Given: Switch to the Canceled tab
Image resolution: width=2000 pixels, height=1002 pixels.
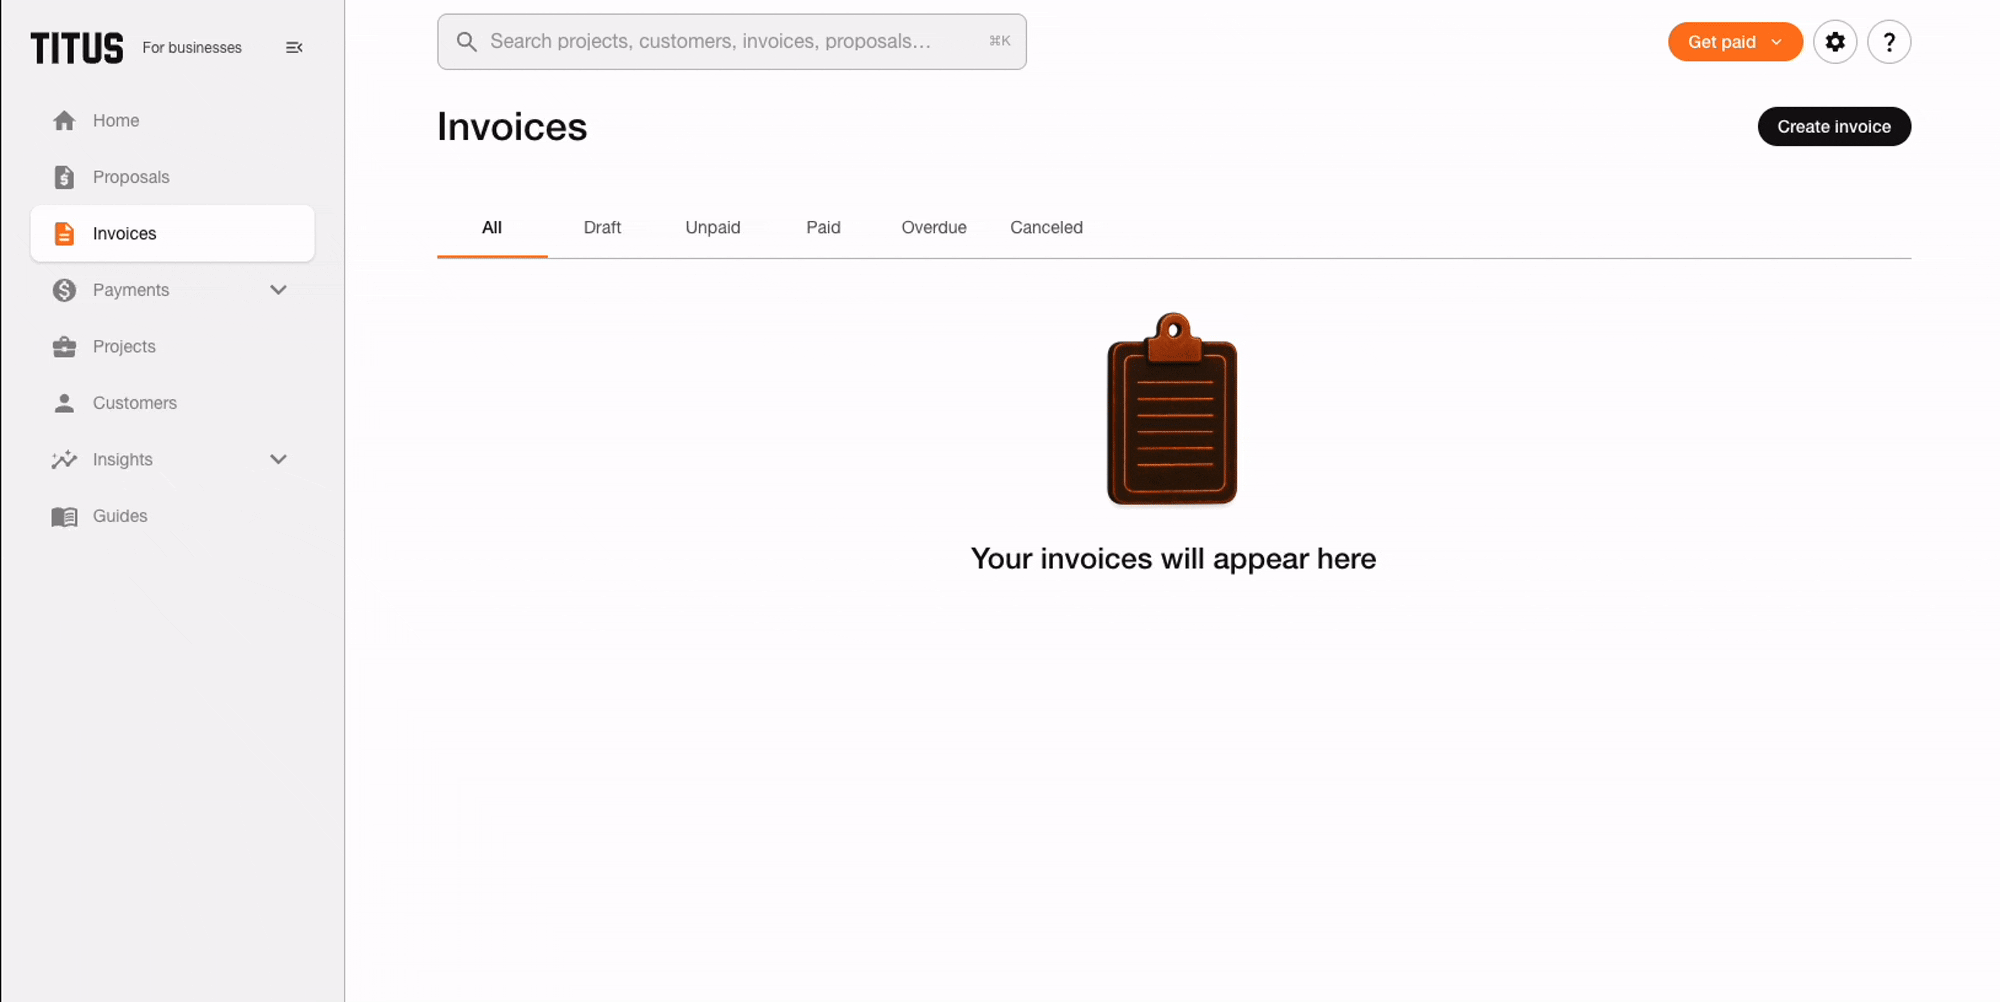Looking at the screenshot, I should pos(1046,228).
